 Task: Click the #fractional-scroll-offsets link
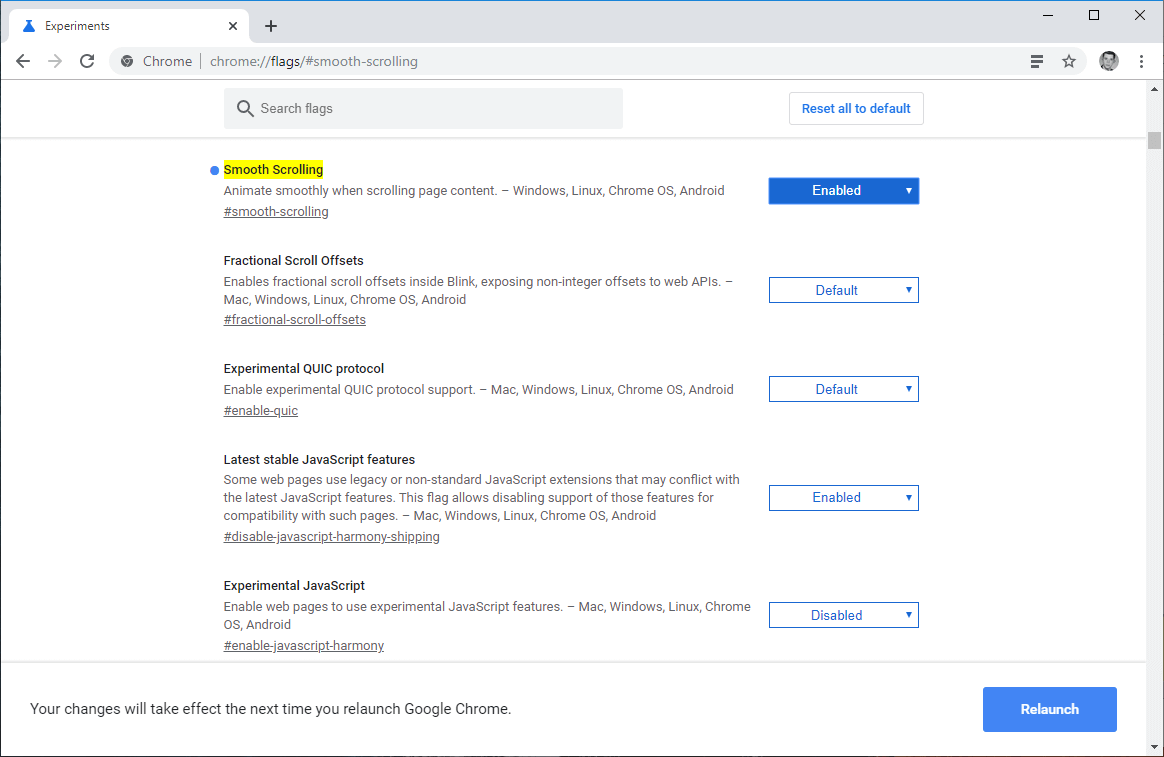(x=295, y=320)
